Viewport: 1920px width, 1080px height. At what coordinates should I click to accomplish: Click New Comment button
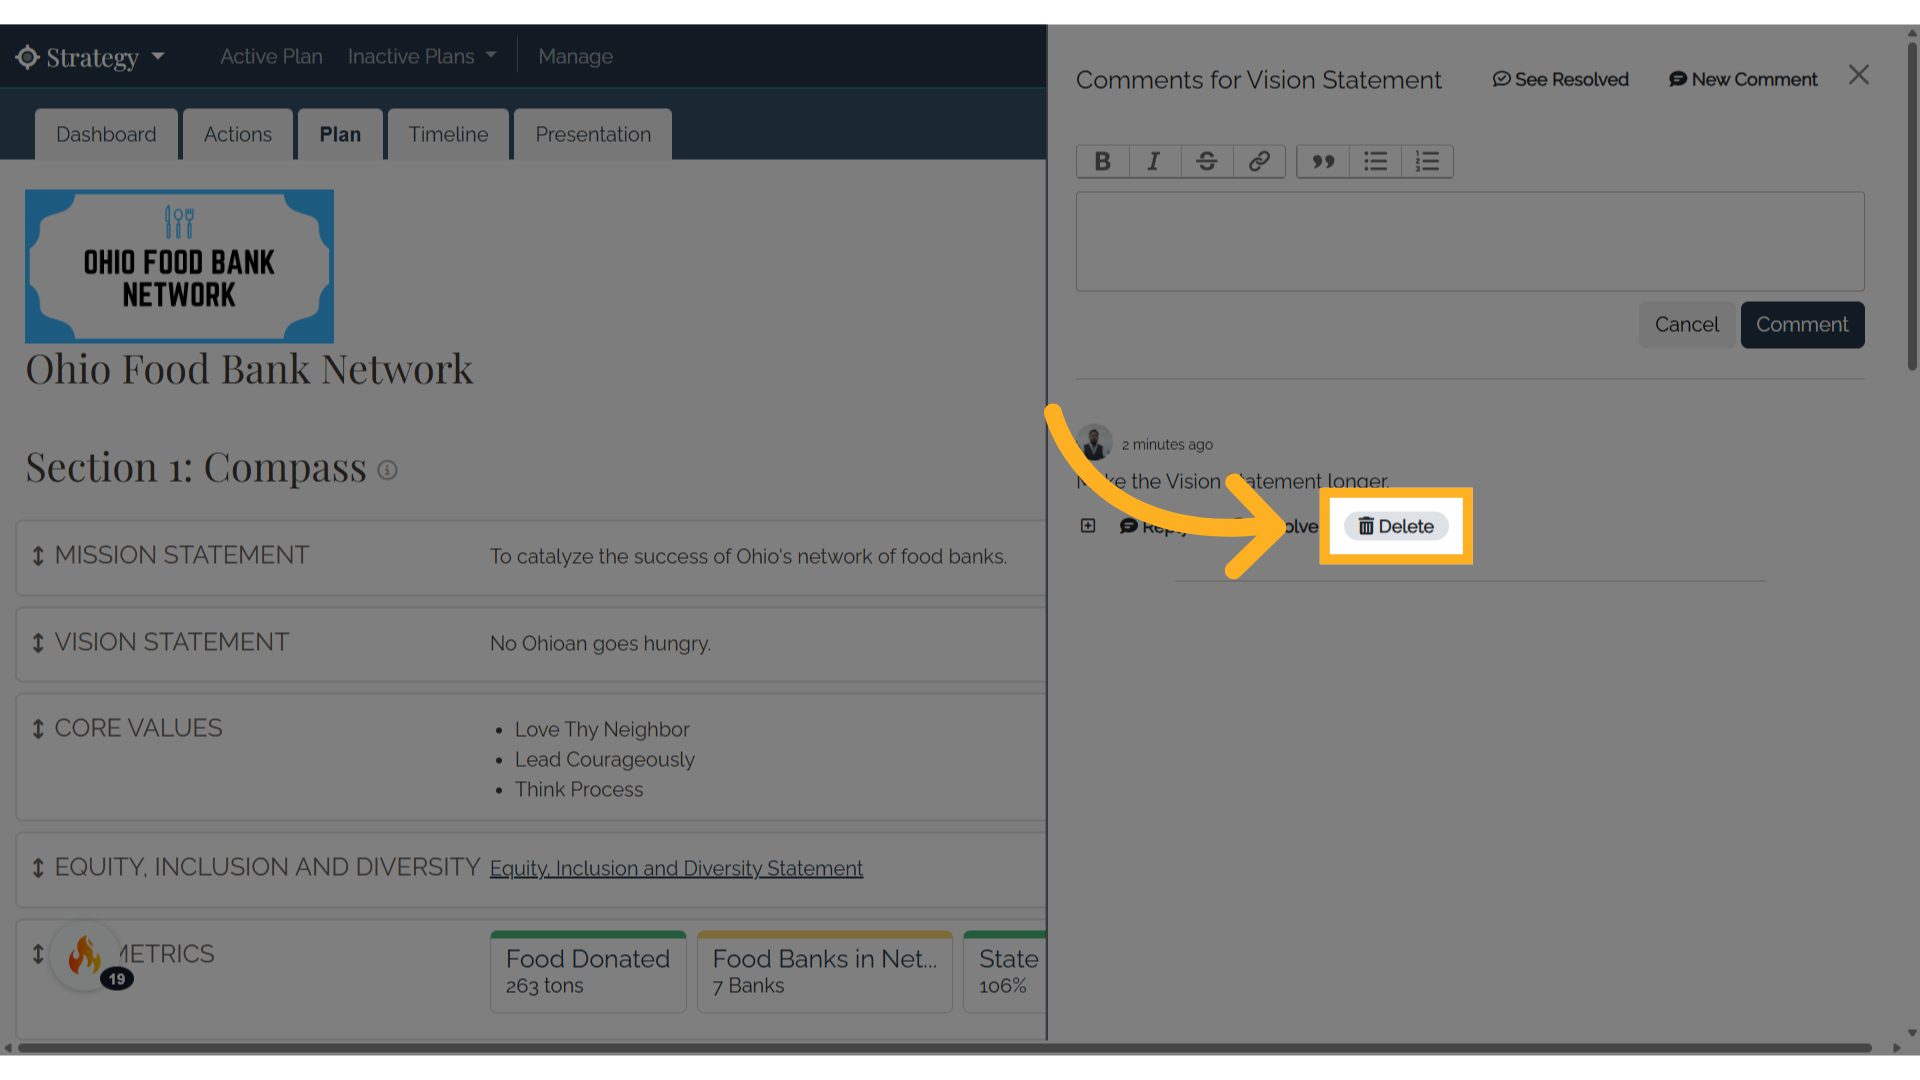pos(1743,79)
